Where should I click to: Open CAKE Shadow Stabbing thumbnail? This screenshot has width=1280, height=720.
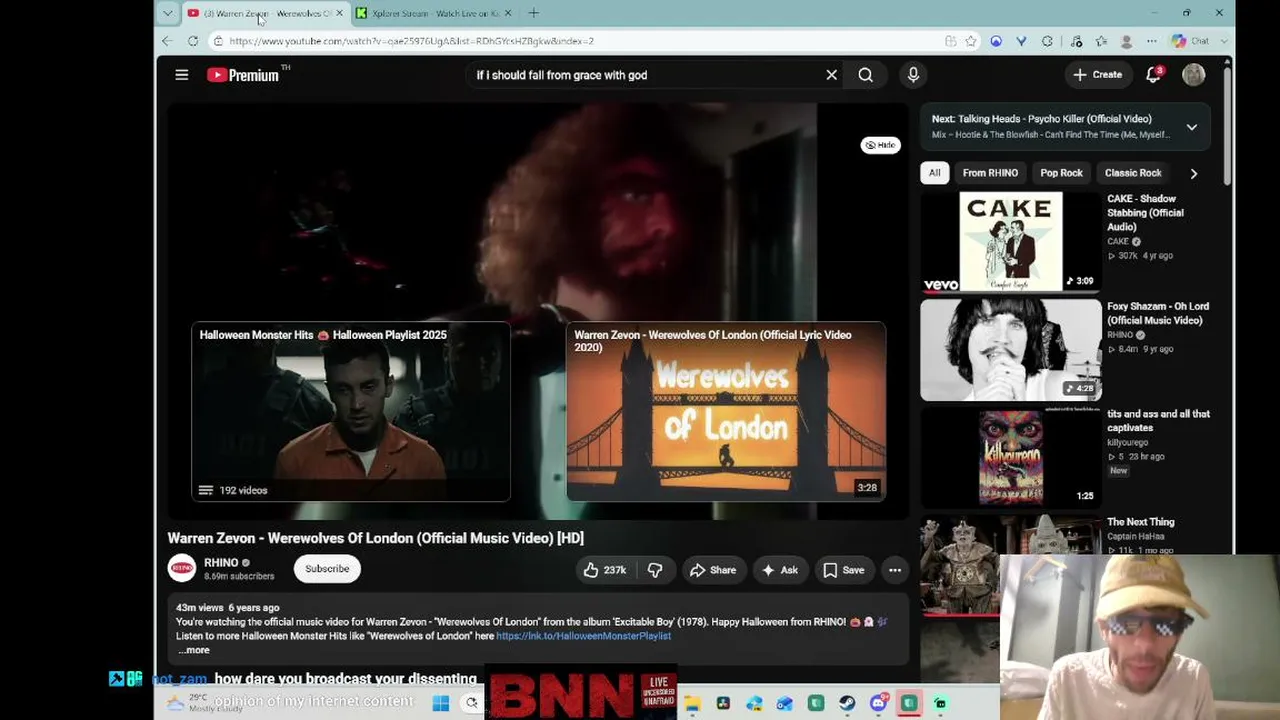(x=1011, y=242)
